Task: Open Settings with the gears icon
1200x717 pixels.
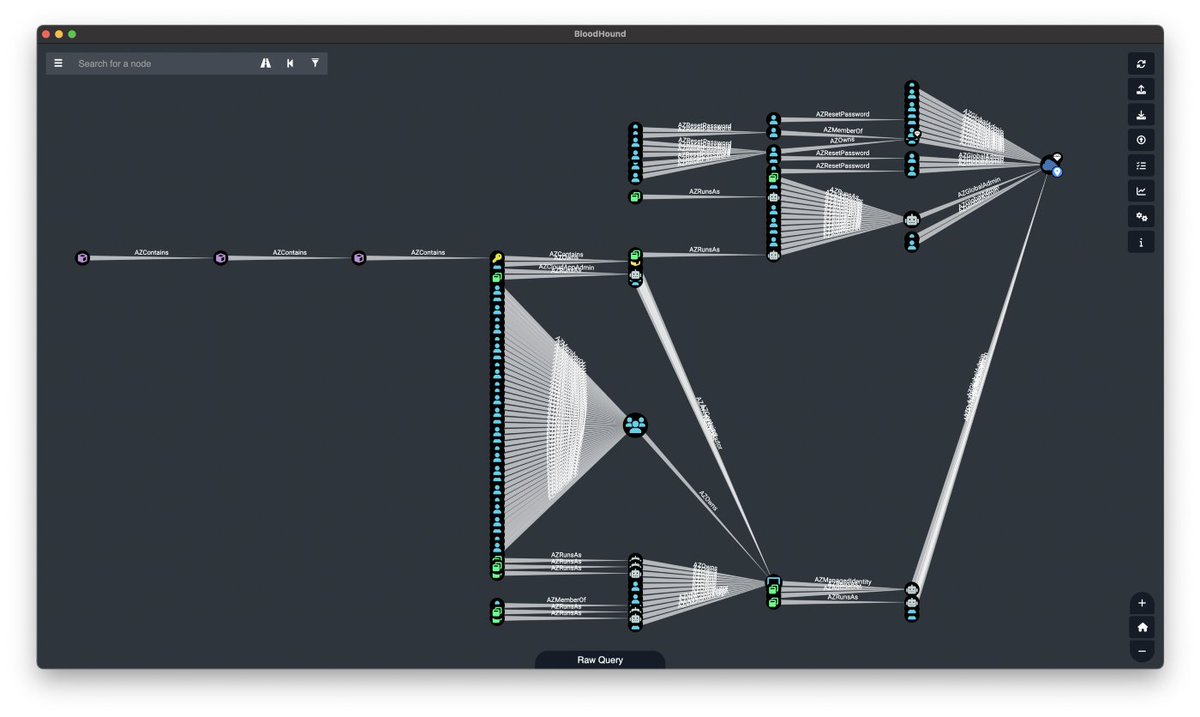Action: [x=1141, y=216]
